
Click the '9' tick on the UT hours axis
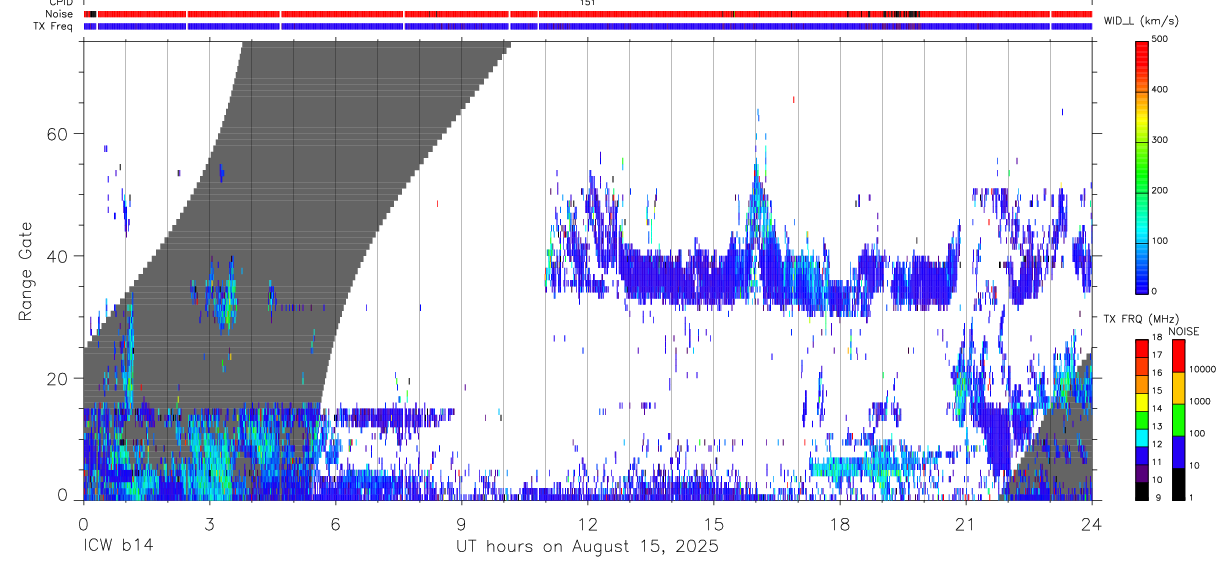pyautogui.click(x=461, y=523)
